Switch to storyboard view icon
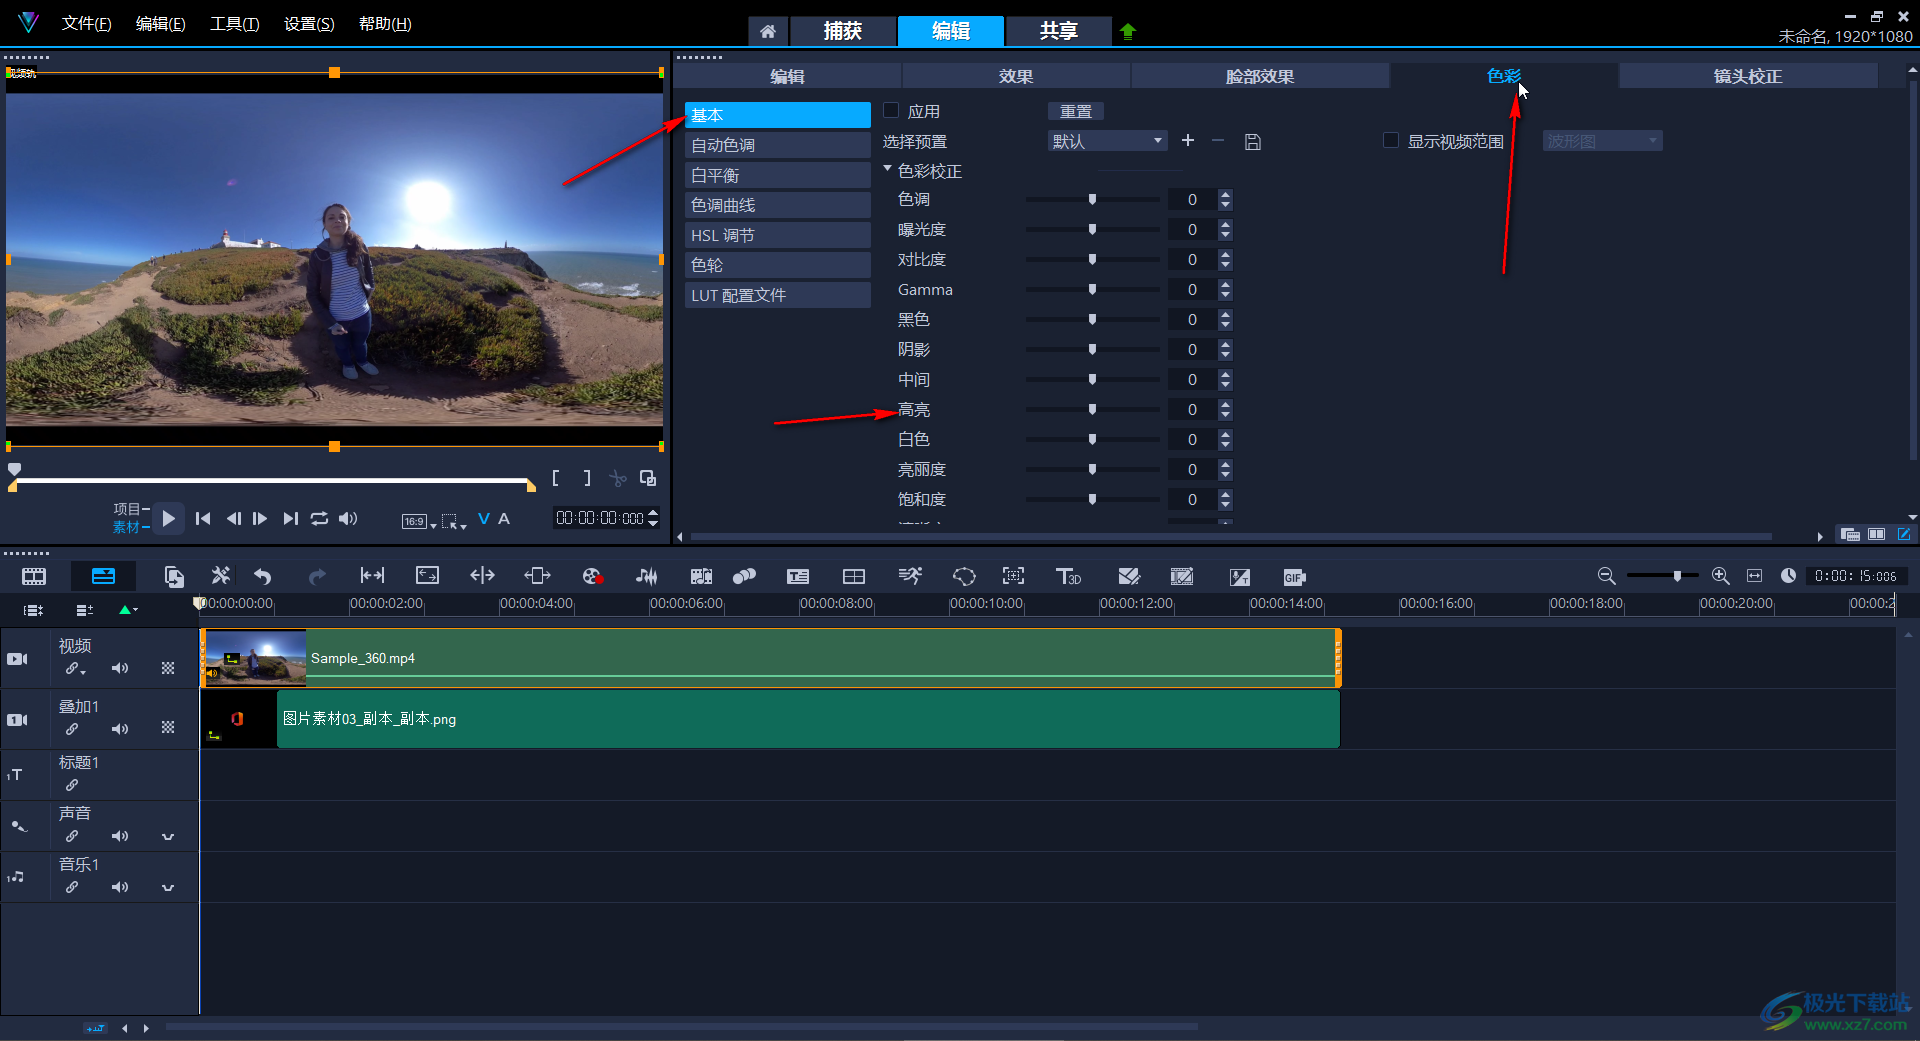 tap(34, 577)
